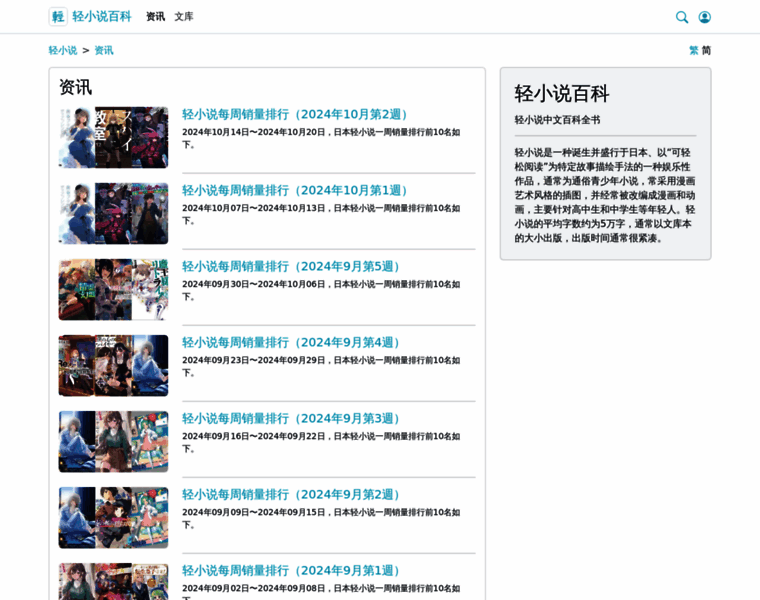Open the search magnifier icon
This screenshot has height=600, width=760.
coord(682,17)
